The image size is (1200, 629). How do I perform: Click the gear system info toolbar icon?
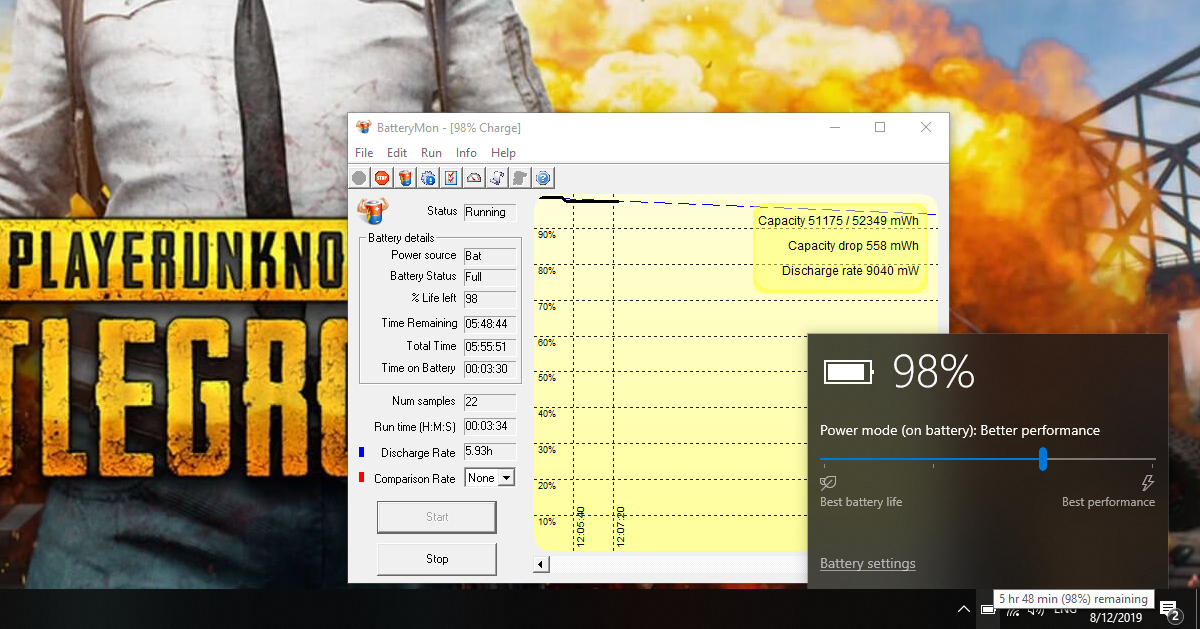tap(428, 178)
